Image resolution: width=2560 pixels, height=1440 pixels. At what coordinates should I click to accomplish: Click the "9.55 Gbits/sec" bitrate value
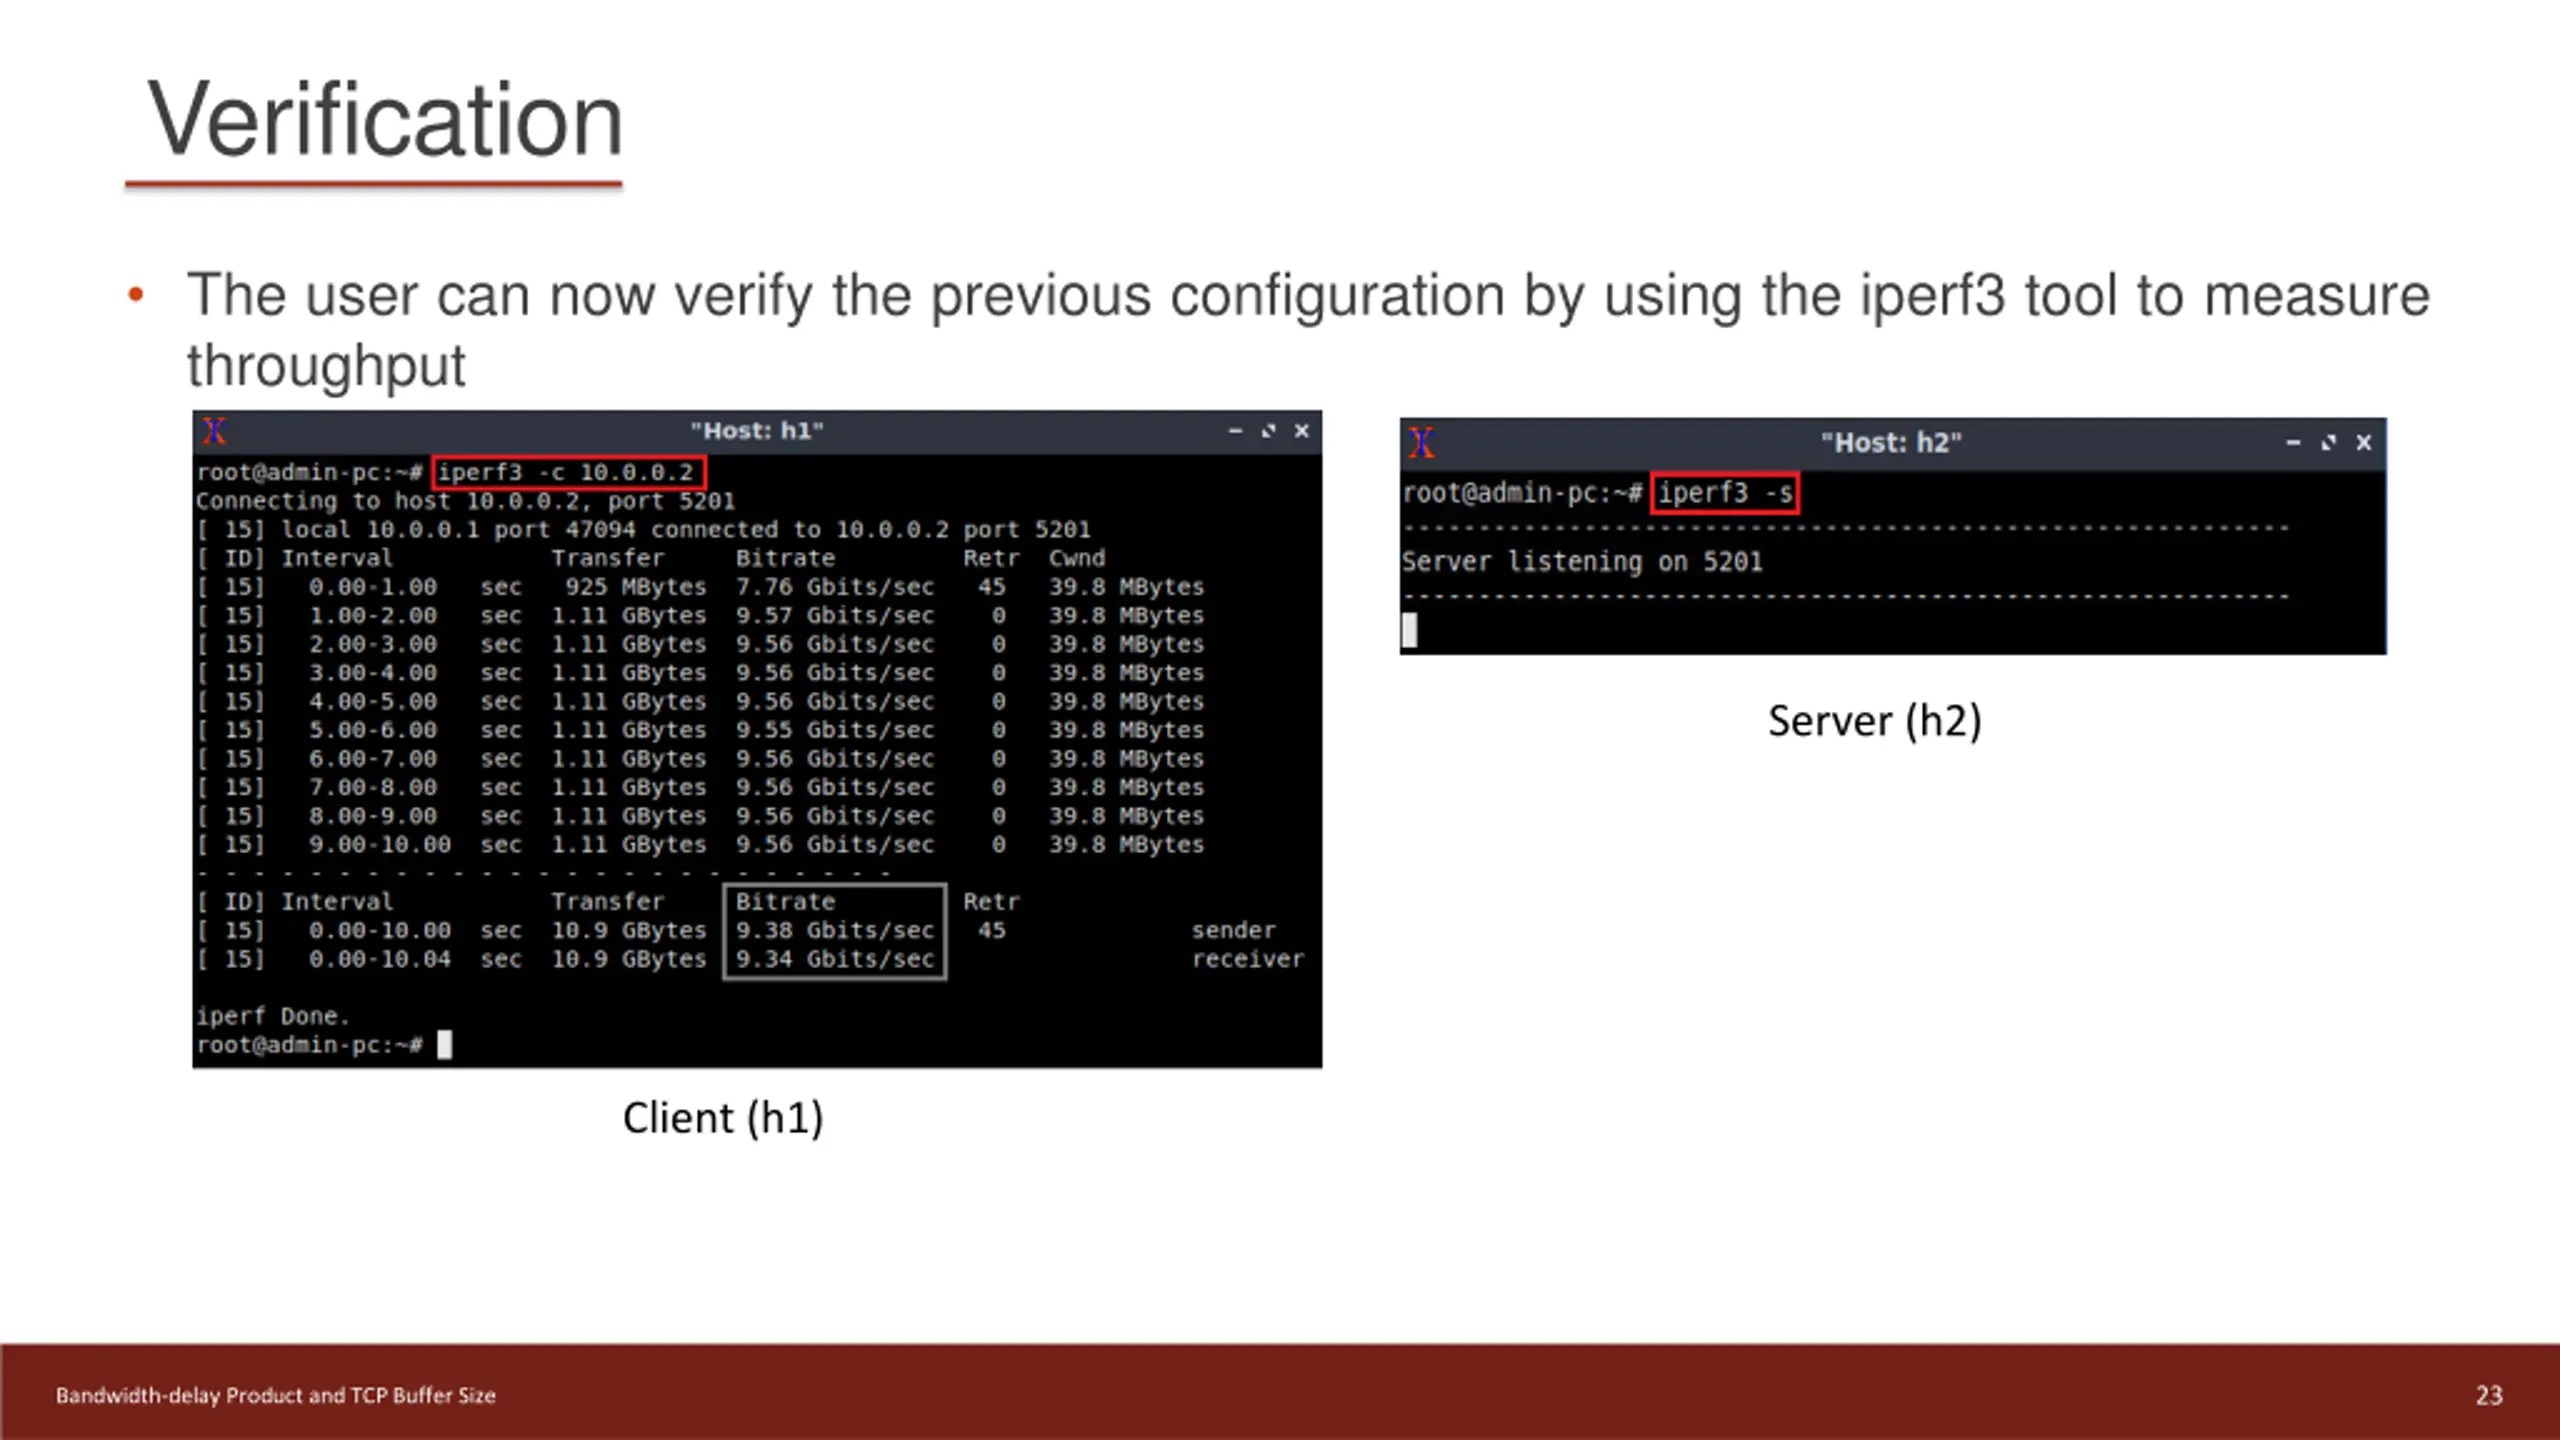pyautogui.click(x=834, y=730)
